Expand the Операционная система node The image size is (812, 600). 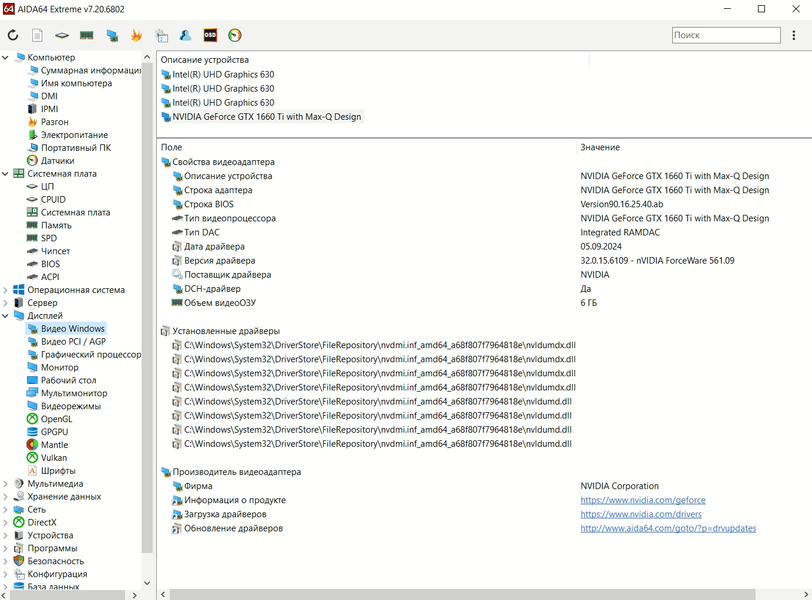6,290
